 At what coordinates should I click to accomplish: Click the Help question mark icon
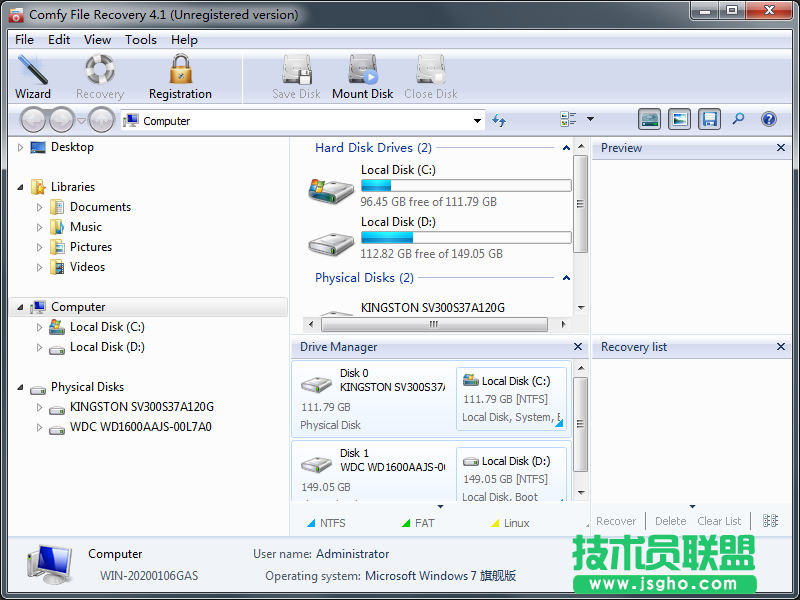(767, 119)
